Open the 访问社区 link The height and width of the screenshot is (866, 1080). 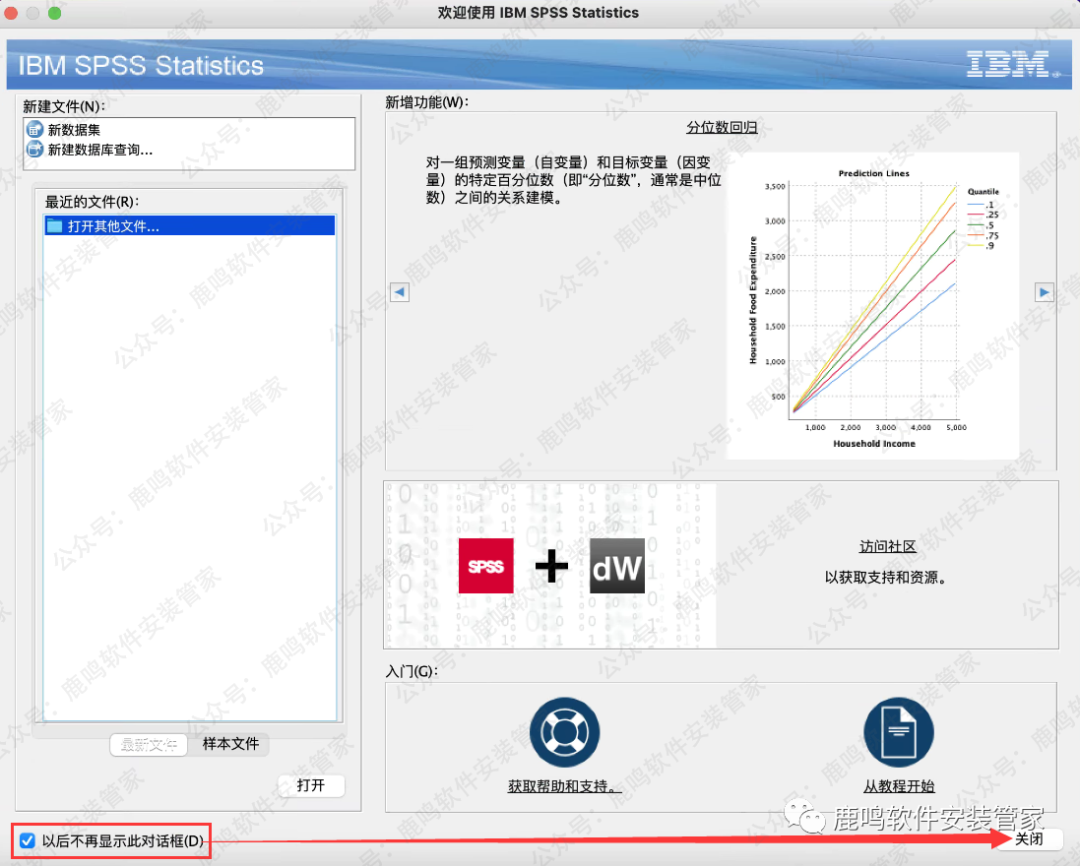pos(887,546)
